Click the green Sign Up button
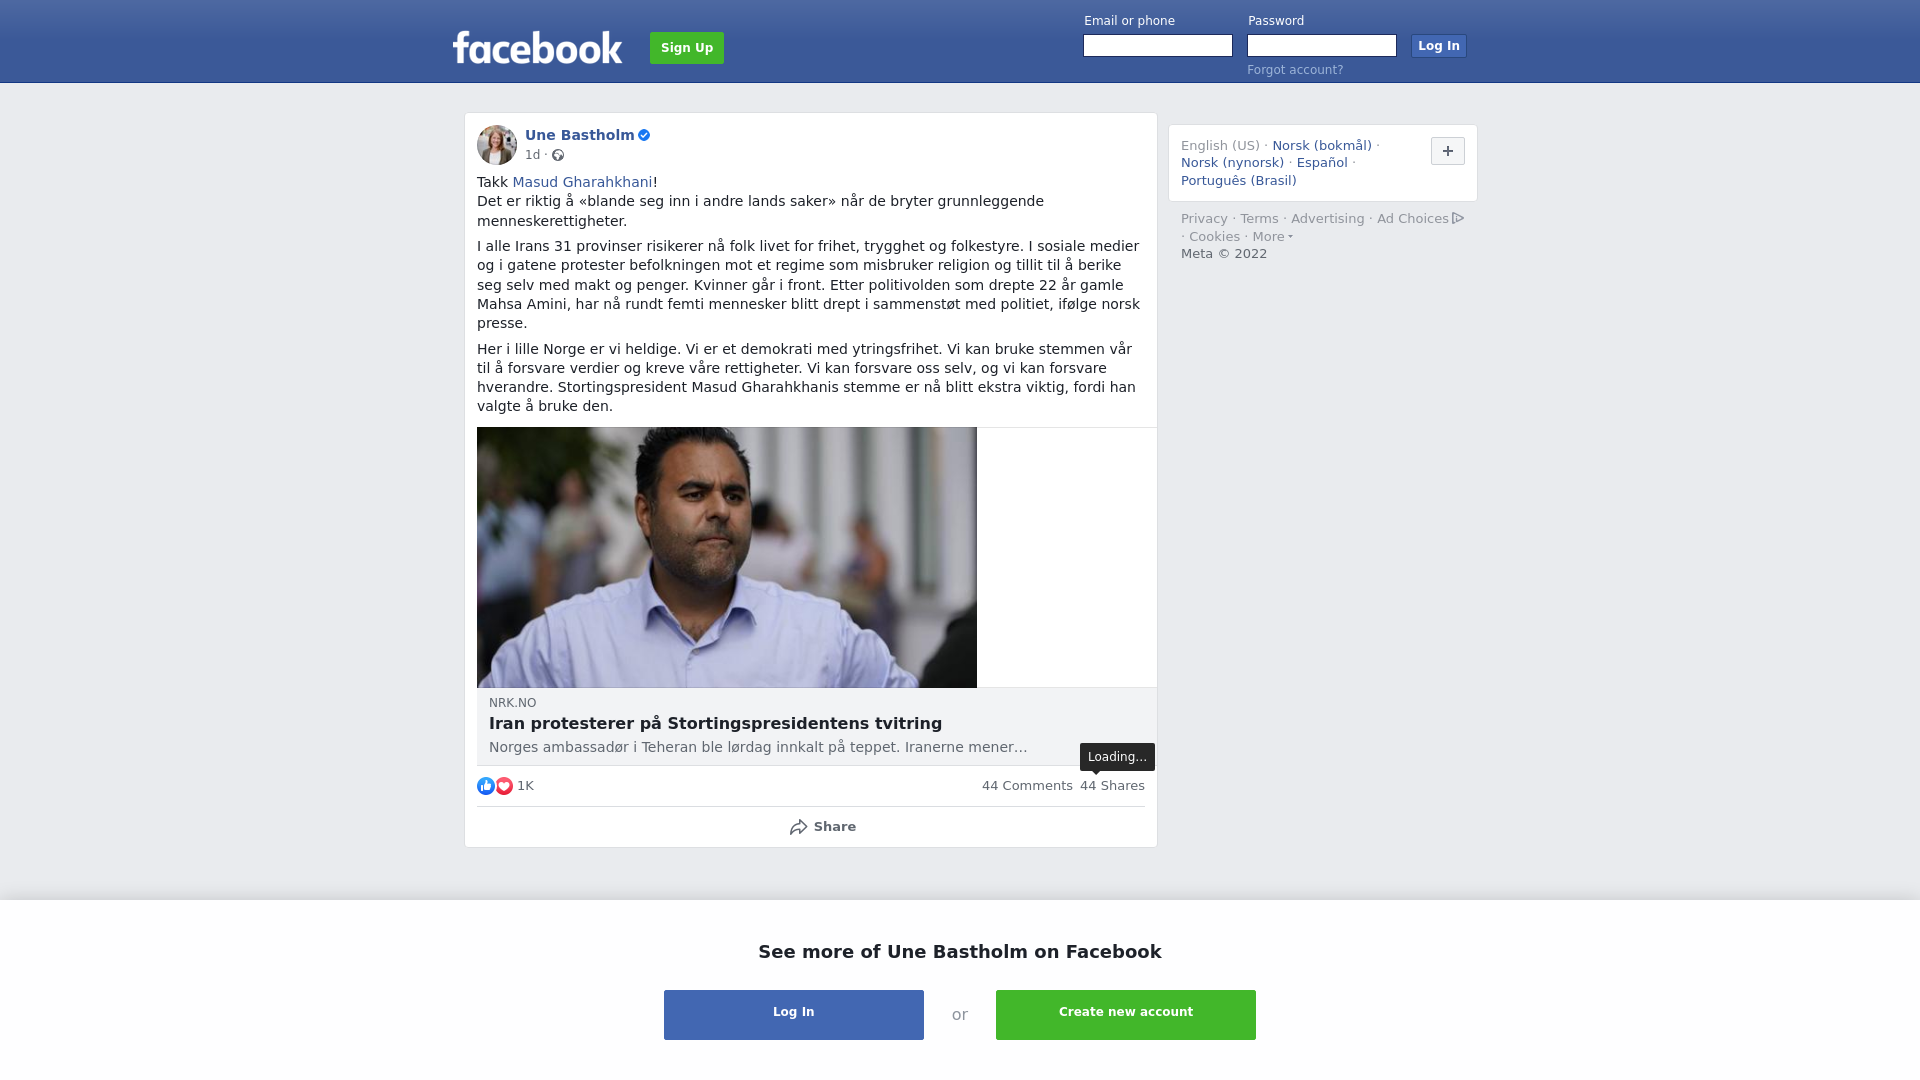This screenshot has height=1080, width=1920. click(687, 48)
